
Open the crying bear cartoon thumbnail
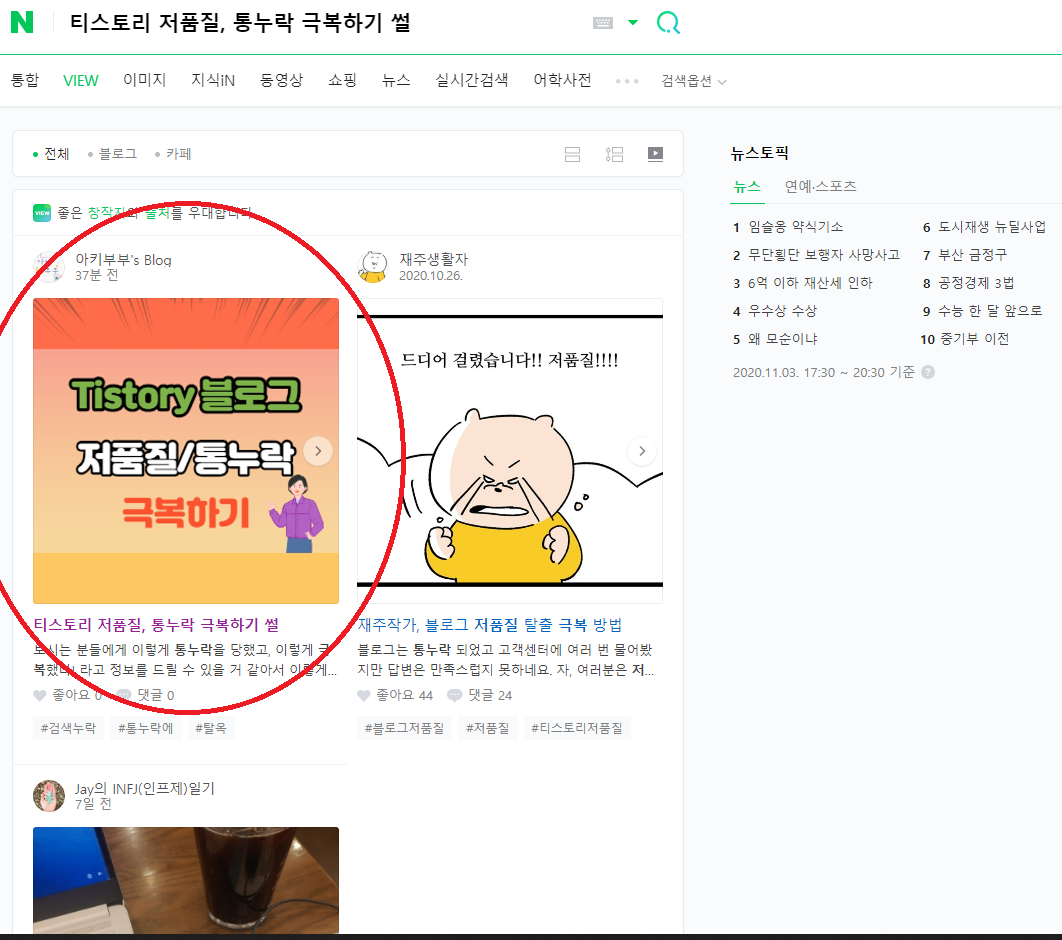[509, 450]
